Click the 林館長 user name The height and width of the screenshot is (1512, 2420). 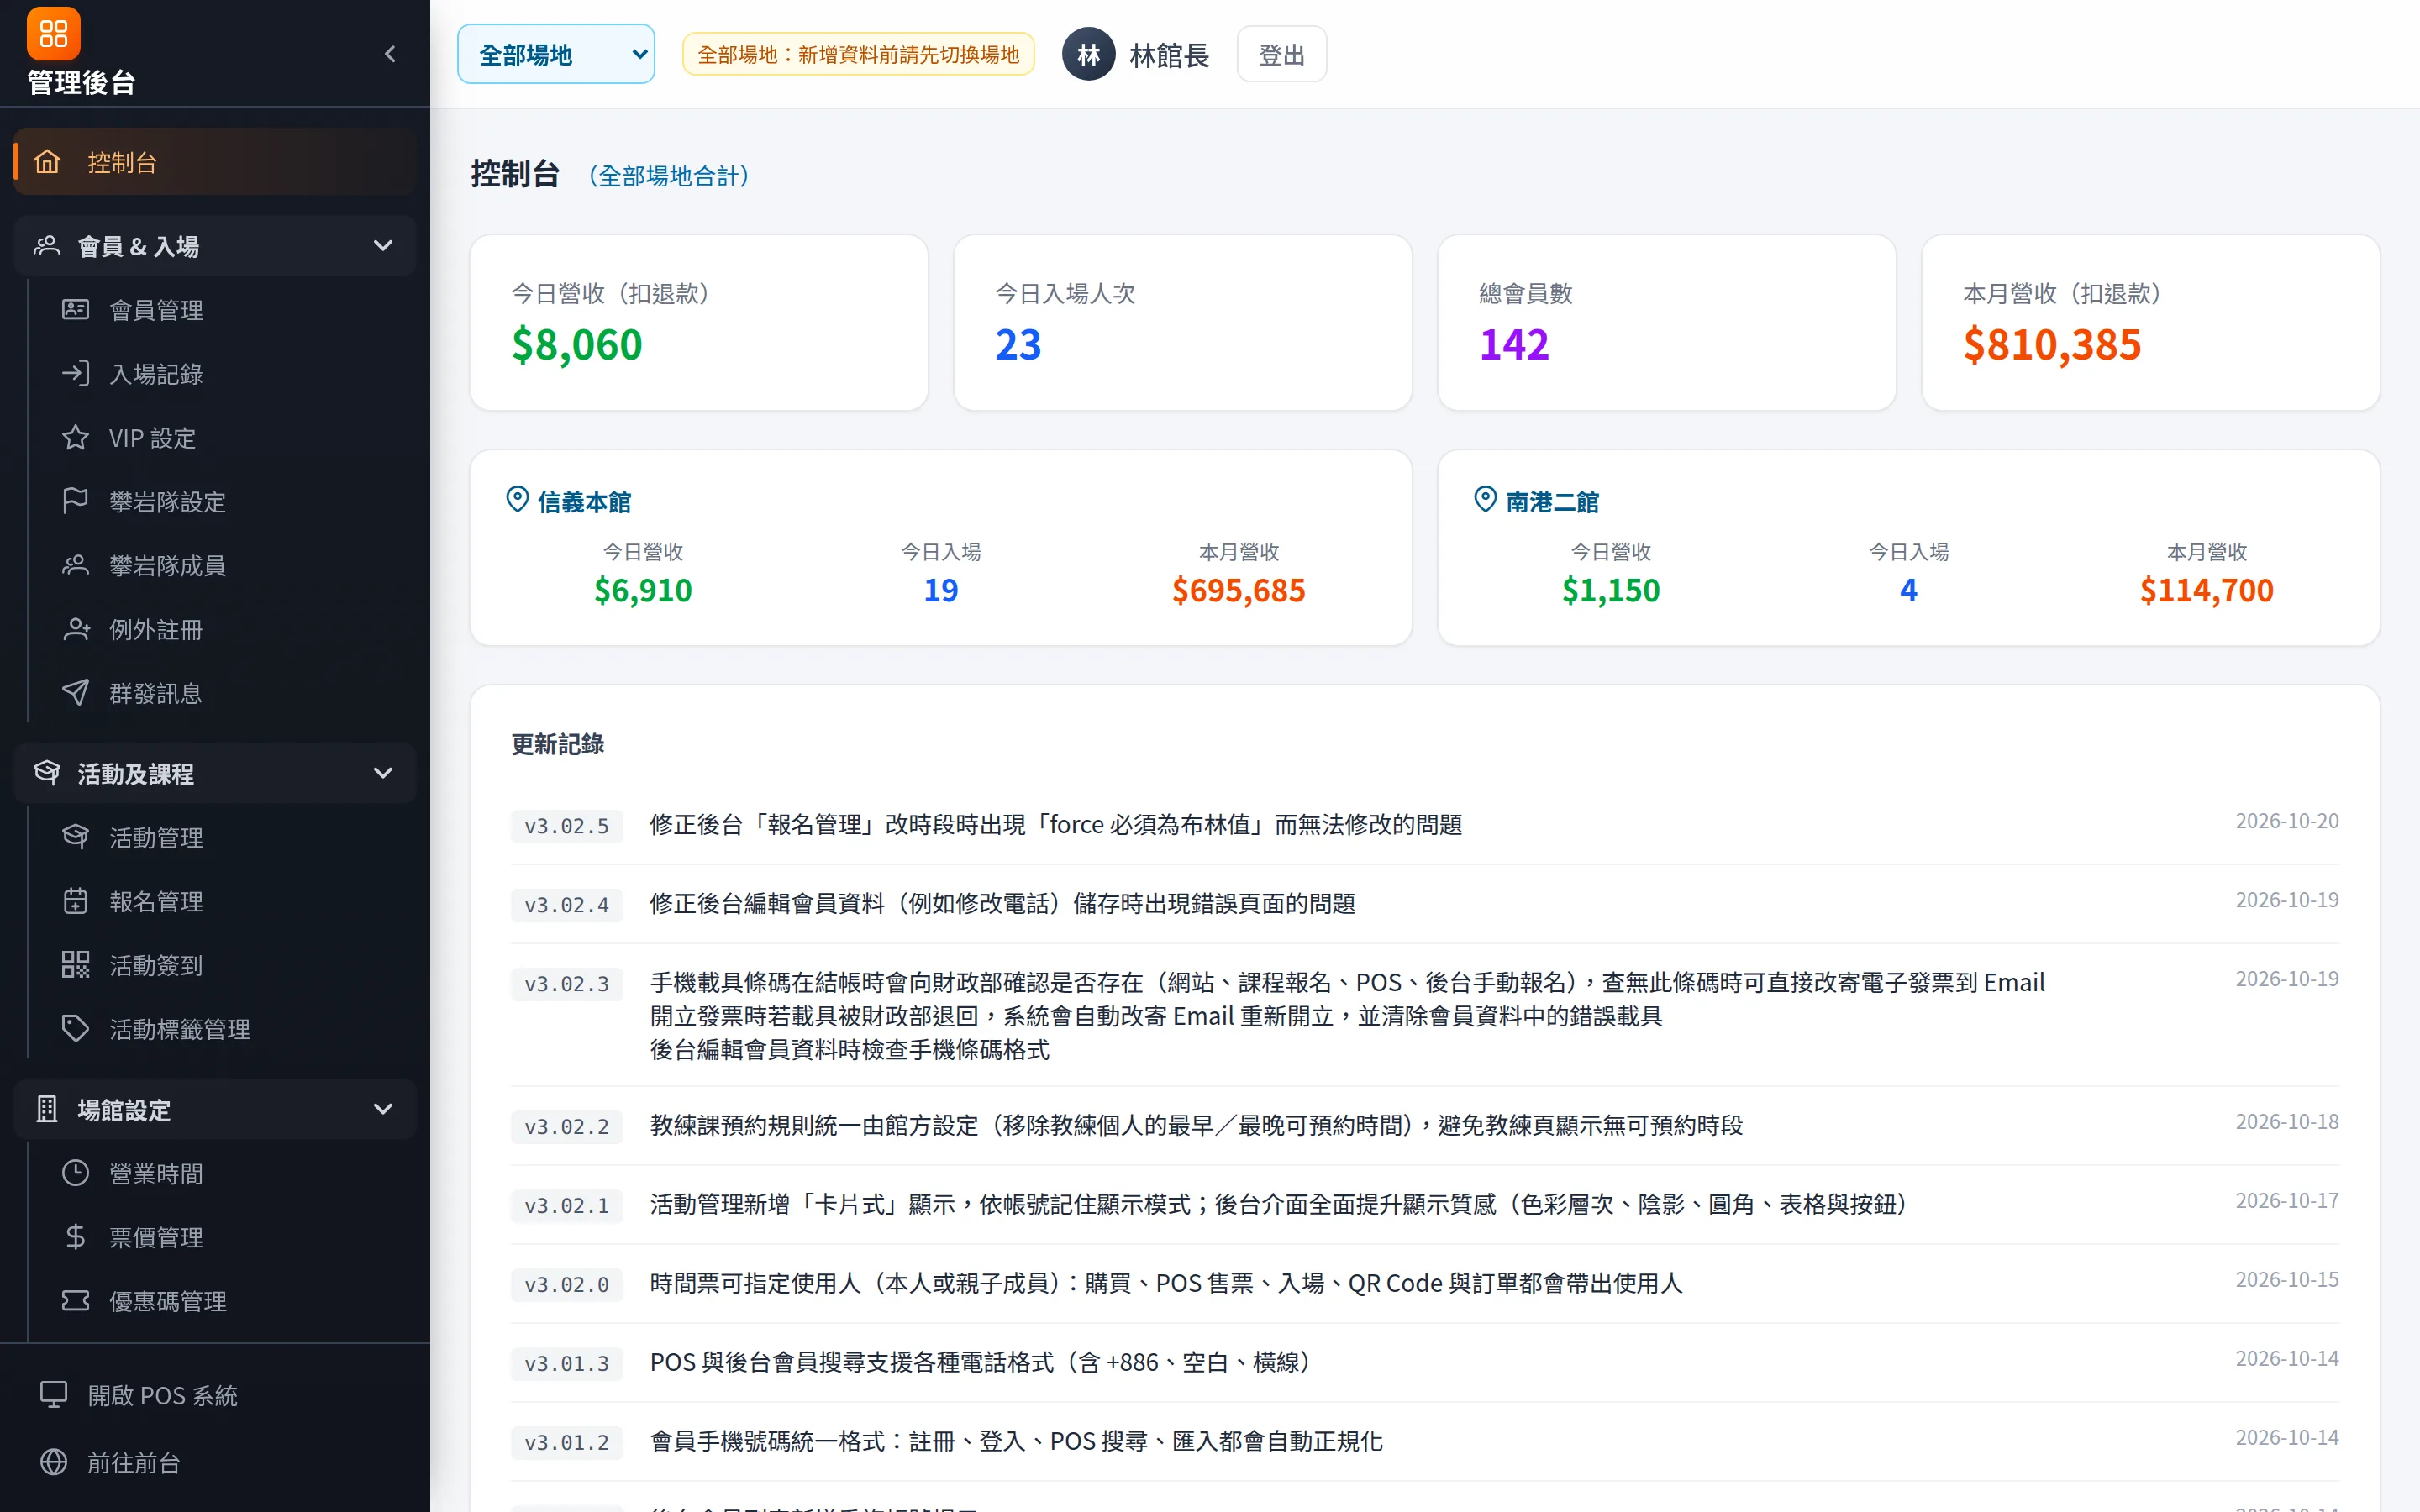coord(1169,55)
